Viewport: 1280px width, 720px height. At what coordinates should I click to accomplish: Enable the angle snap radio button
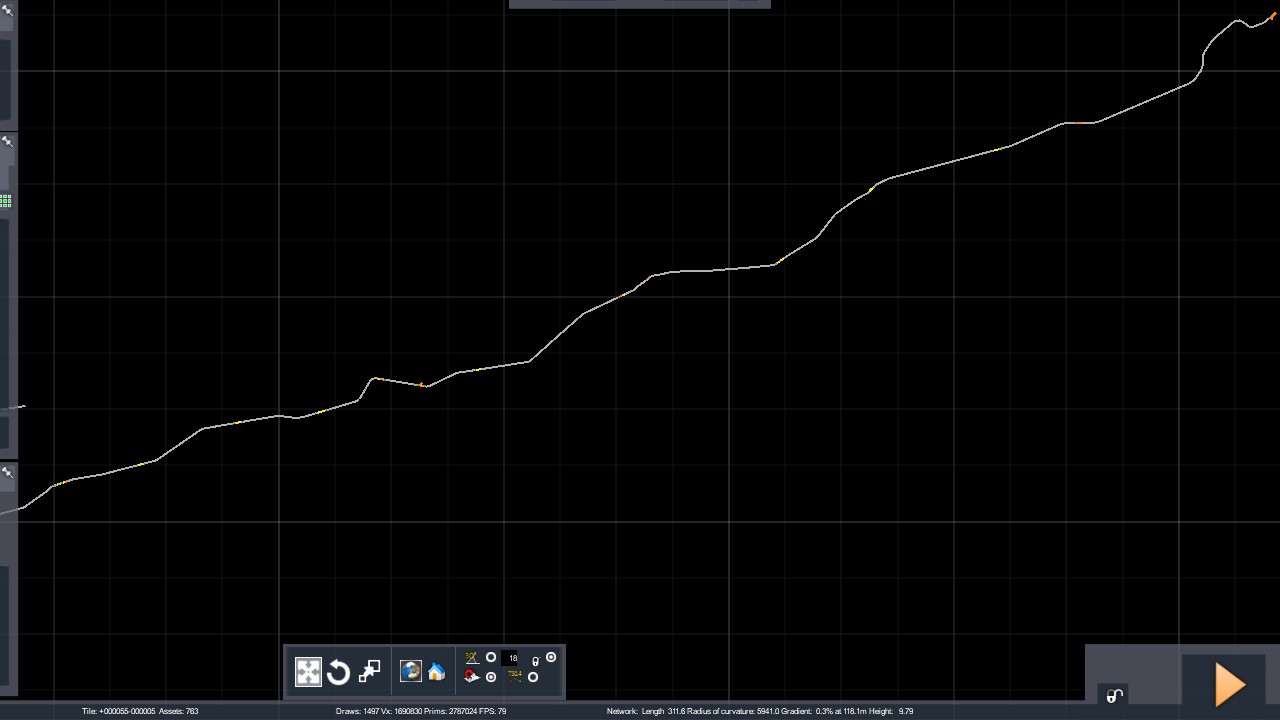[491, 658]
